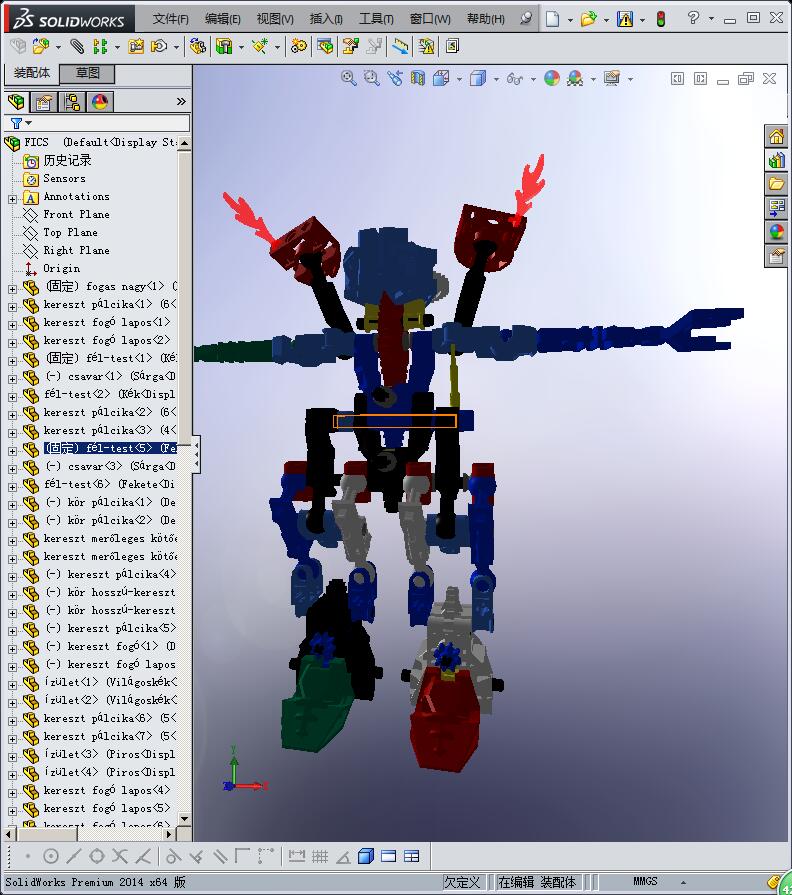
Task: Open the 帮助(H) menu
Action: (486, 19)
